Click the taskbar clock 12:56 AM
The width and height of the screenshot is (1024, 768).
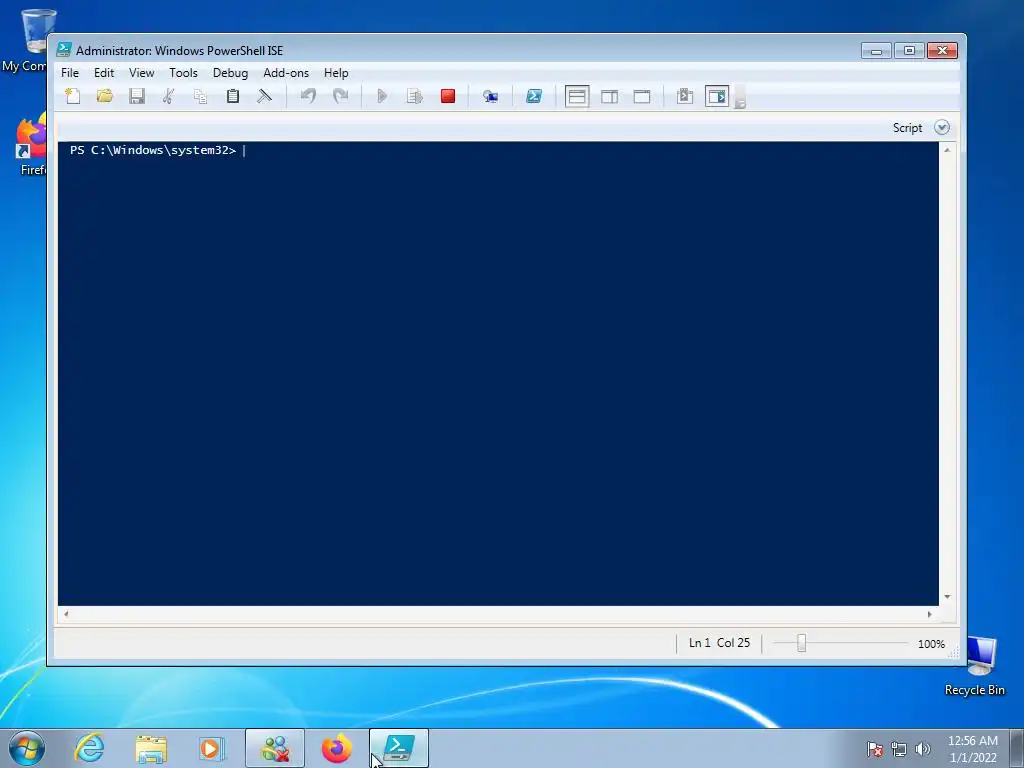pos(972,741)
